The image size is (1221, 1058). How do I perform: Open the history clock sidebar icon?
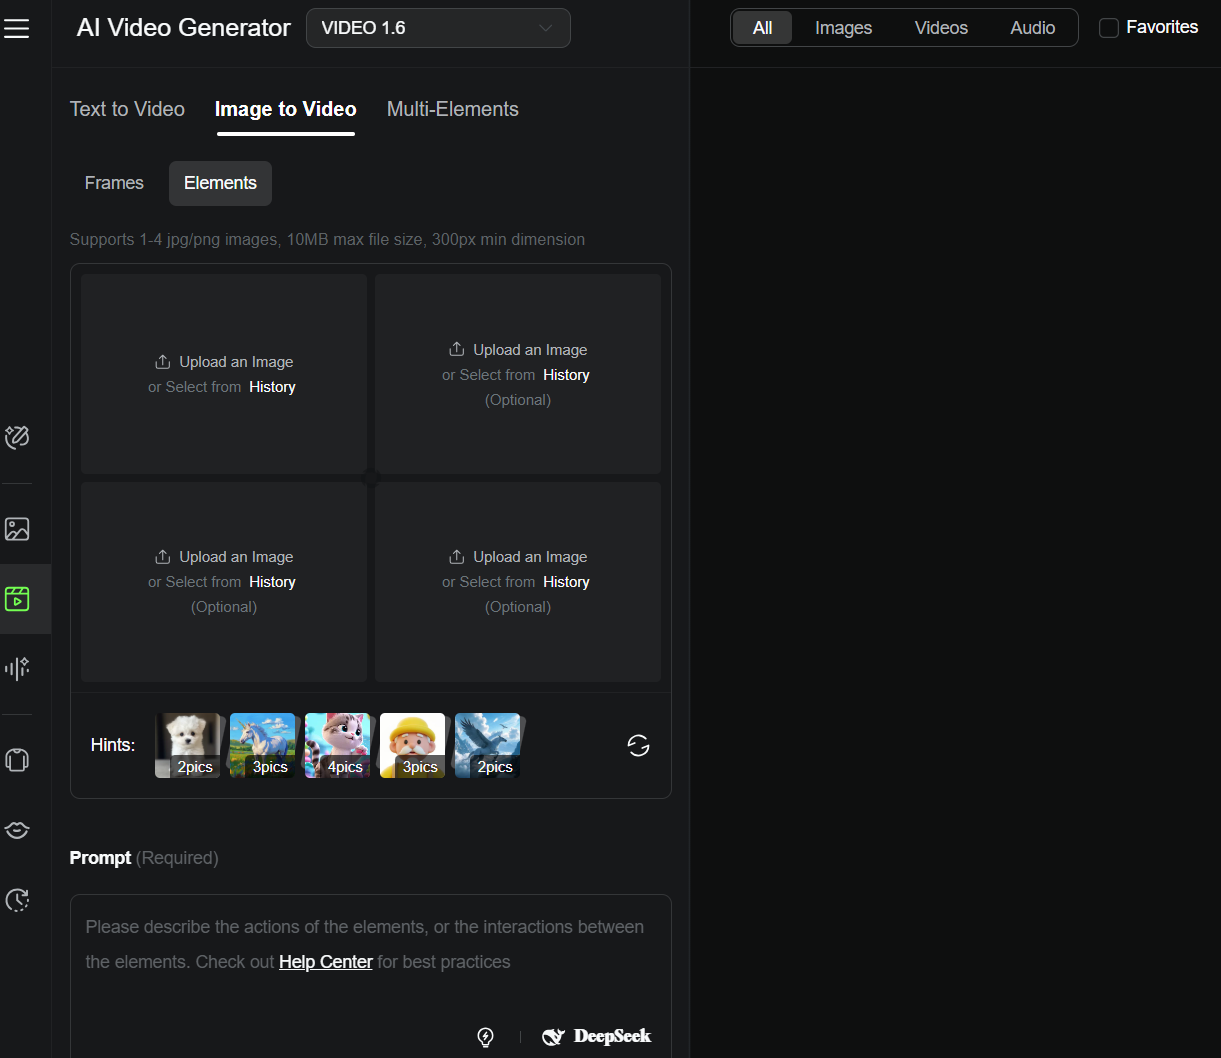(x=17, y=900)
